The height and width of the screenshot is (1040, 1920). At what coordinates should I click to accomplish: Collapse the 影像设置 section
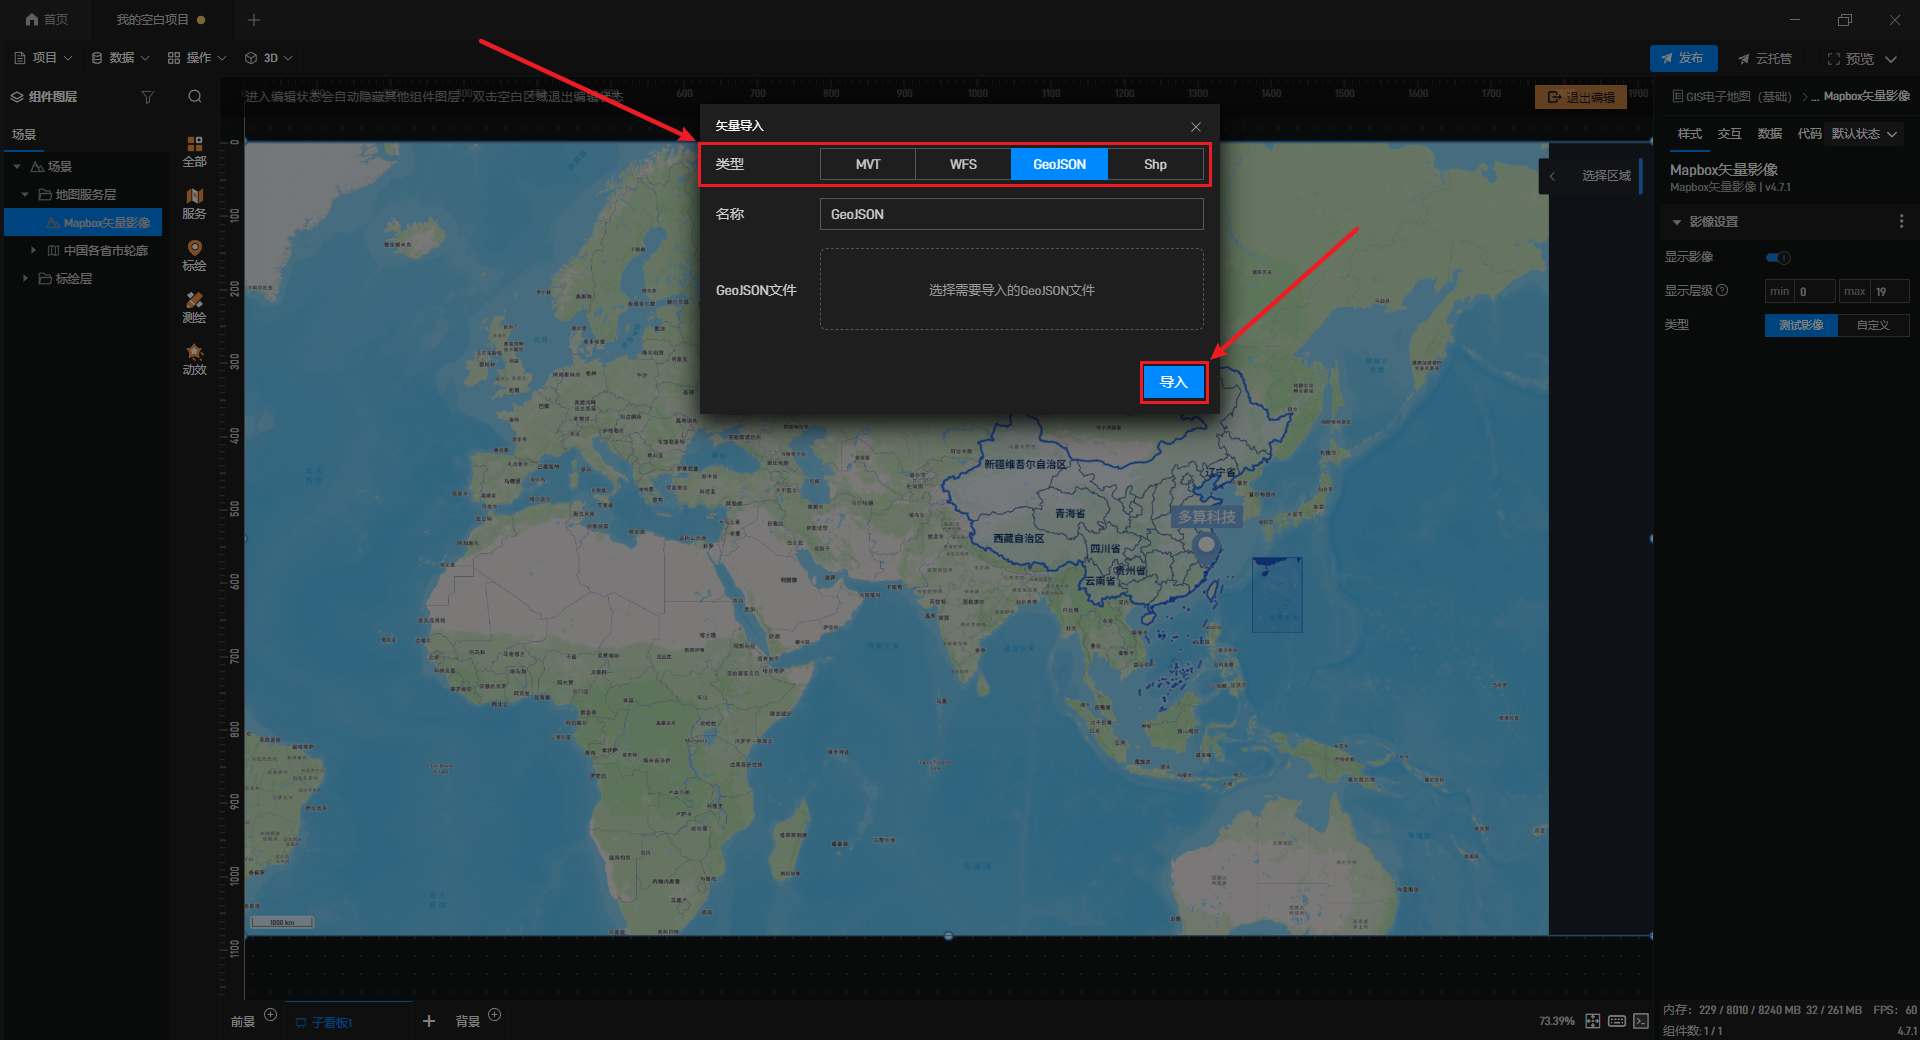click(1677, 222)
